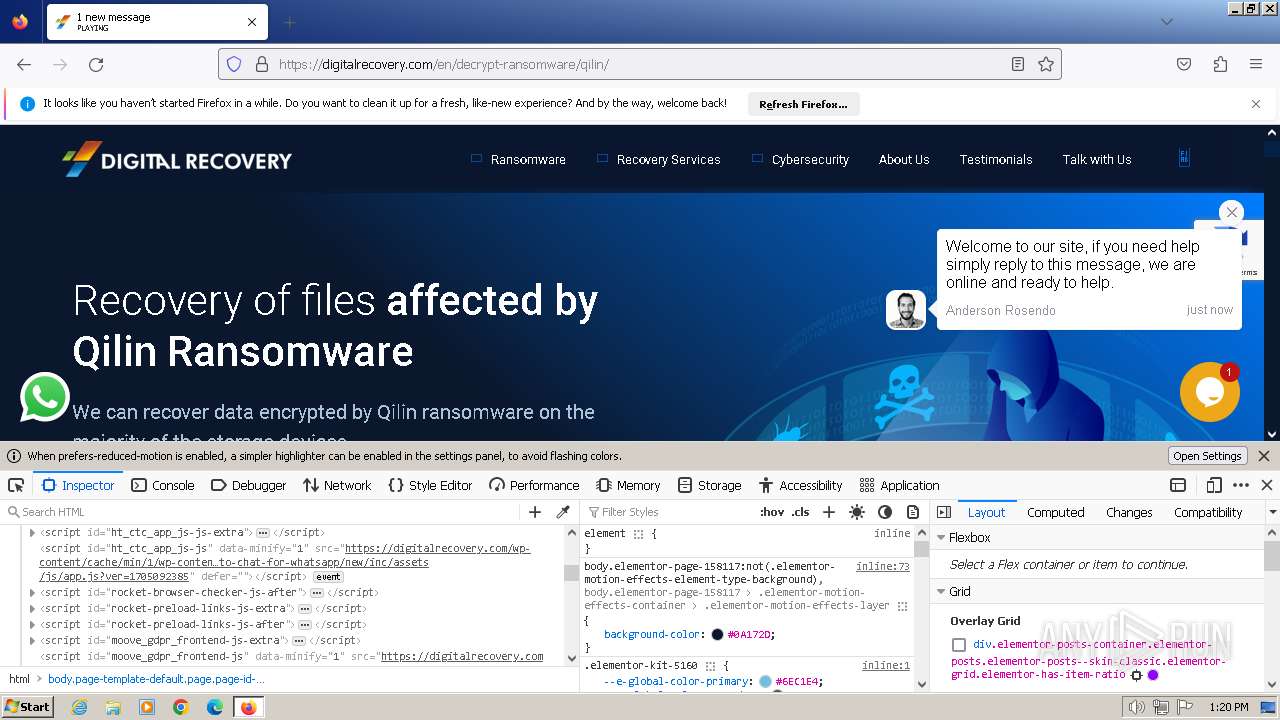The image size is (1280, 720).
Task: Expand the rocket-preload-links-js-extra script node
Action: (32, 609)
